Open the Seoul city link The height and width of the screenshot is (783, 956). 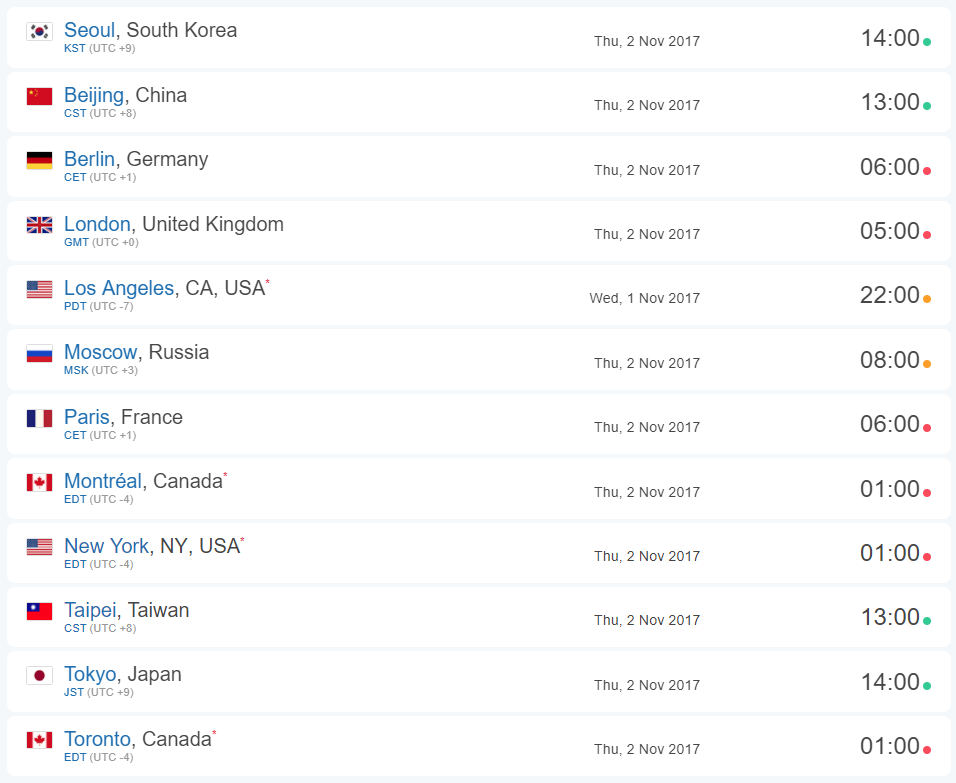point(90,30)
